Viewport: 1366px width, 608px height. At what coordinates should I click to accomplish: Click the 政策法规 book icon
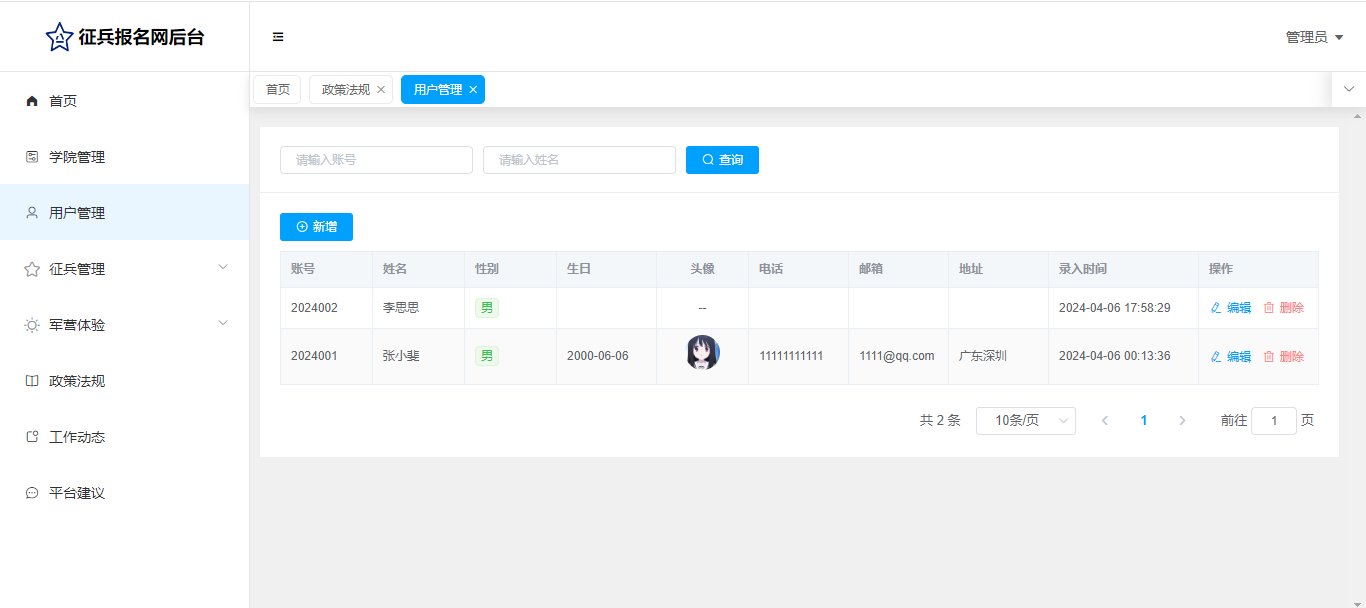point(32,381)
